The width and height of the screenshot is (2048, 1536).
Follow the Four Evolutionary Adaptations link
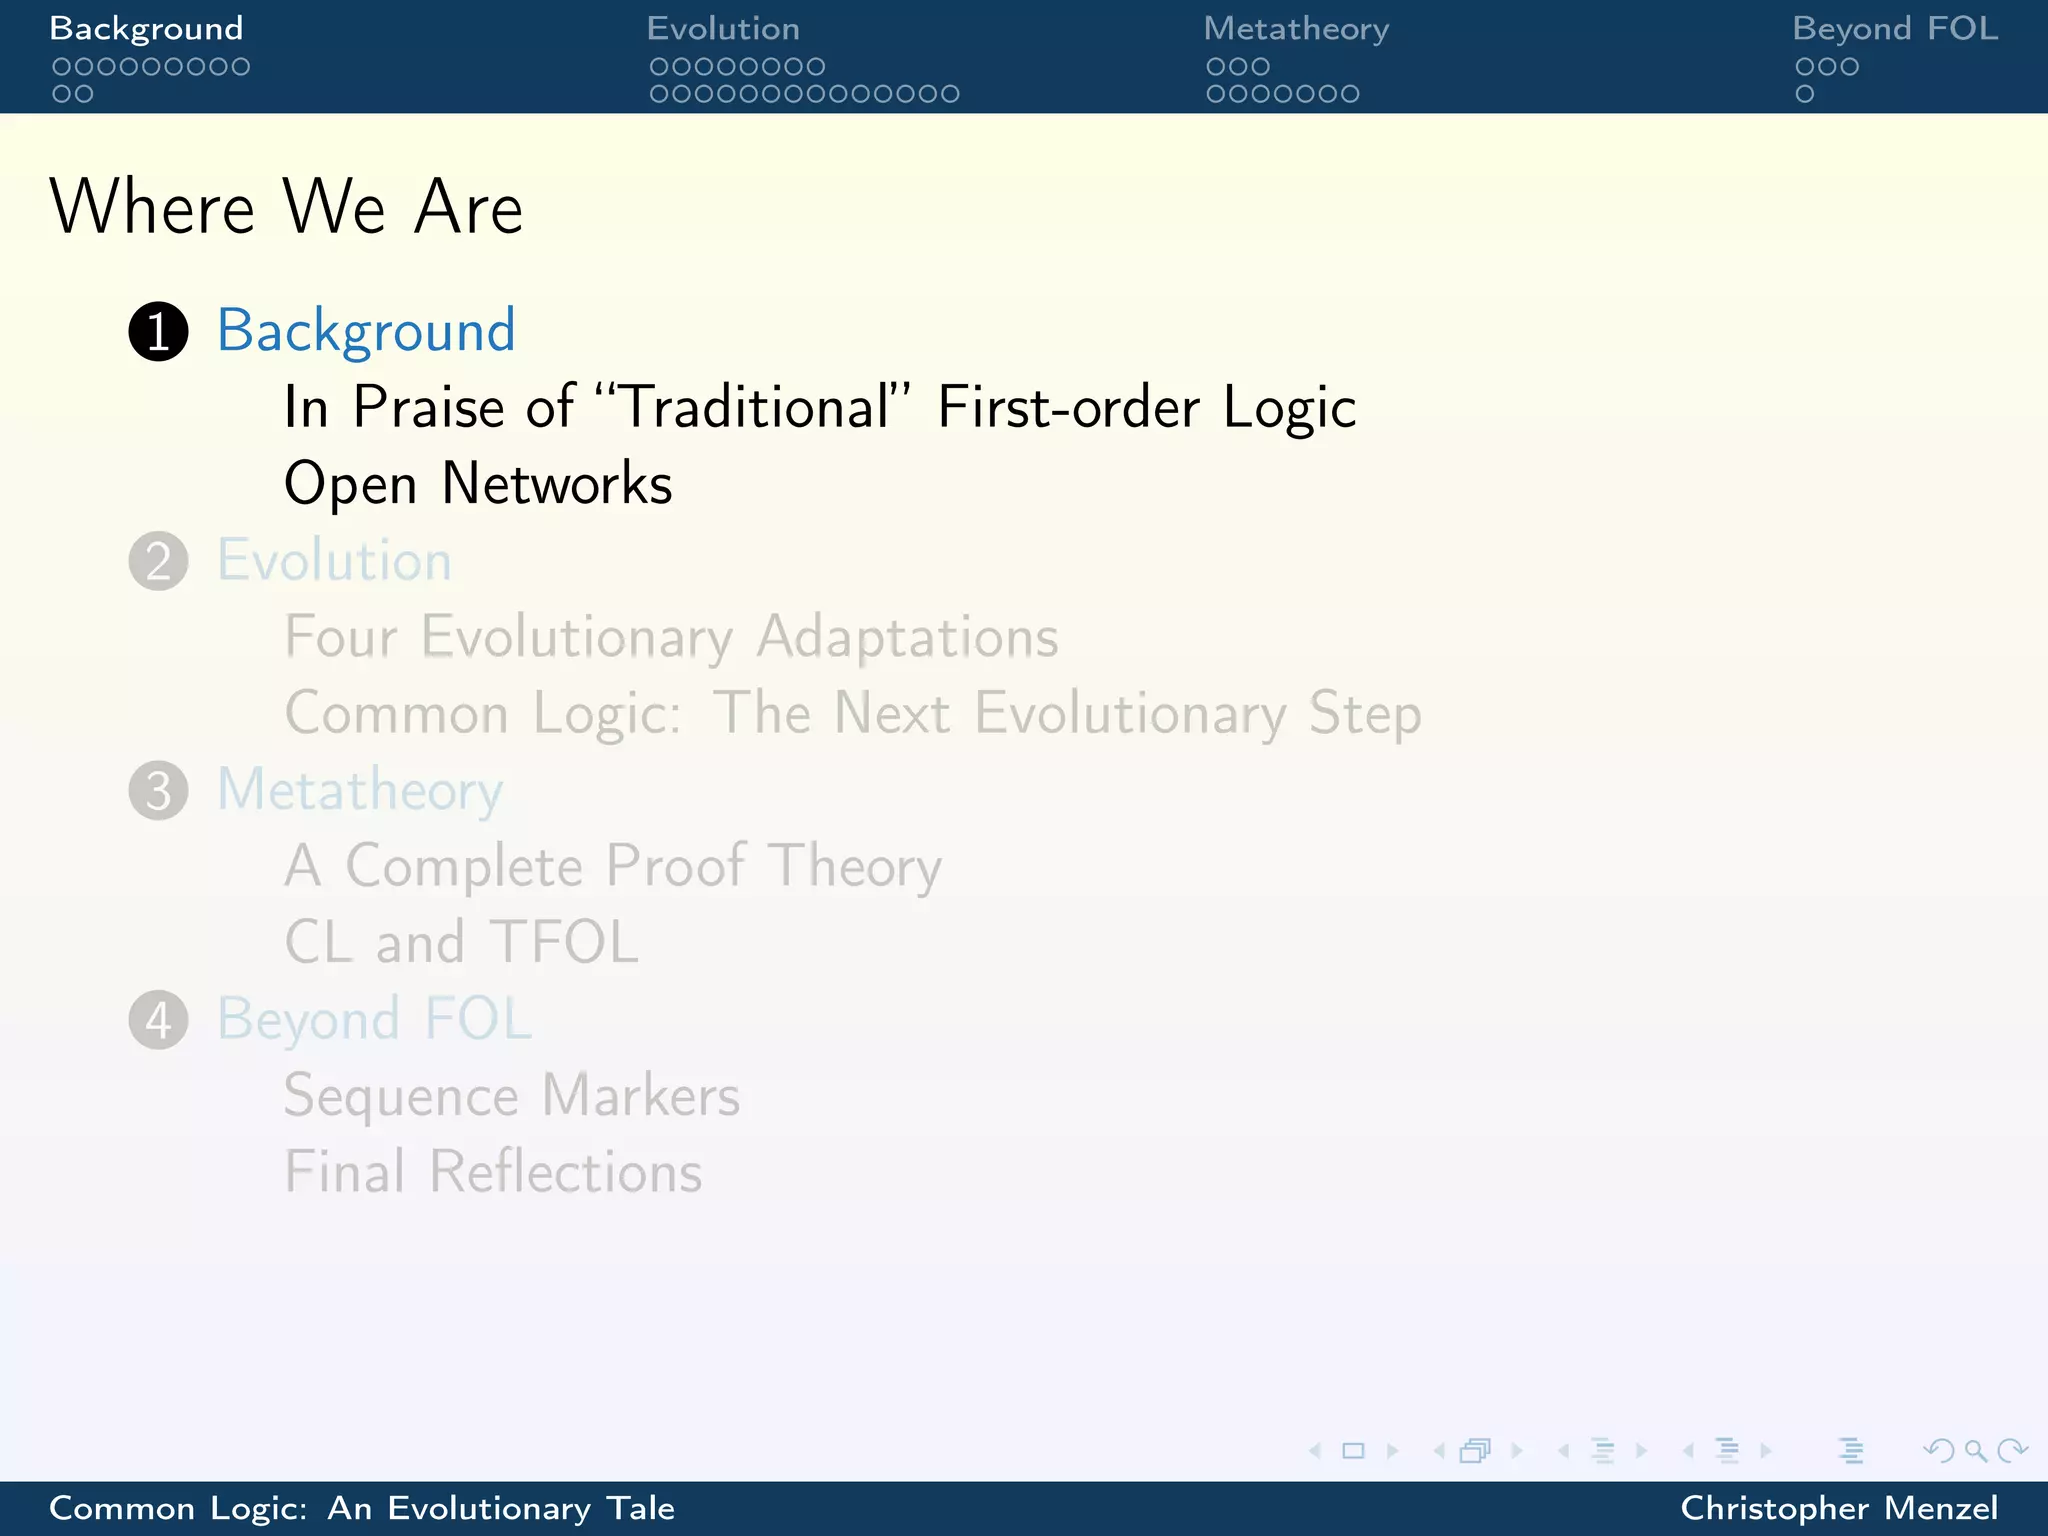tap(671, 637)
